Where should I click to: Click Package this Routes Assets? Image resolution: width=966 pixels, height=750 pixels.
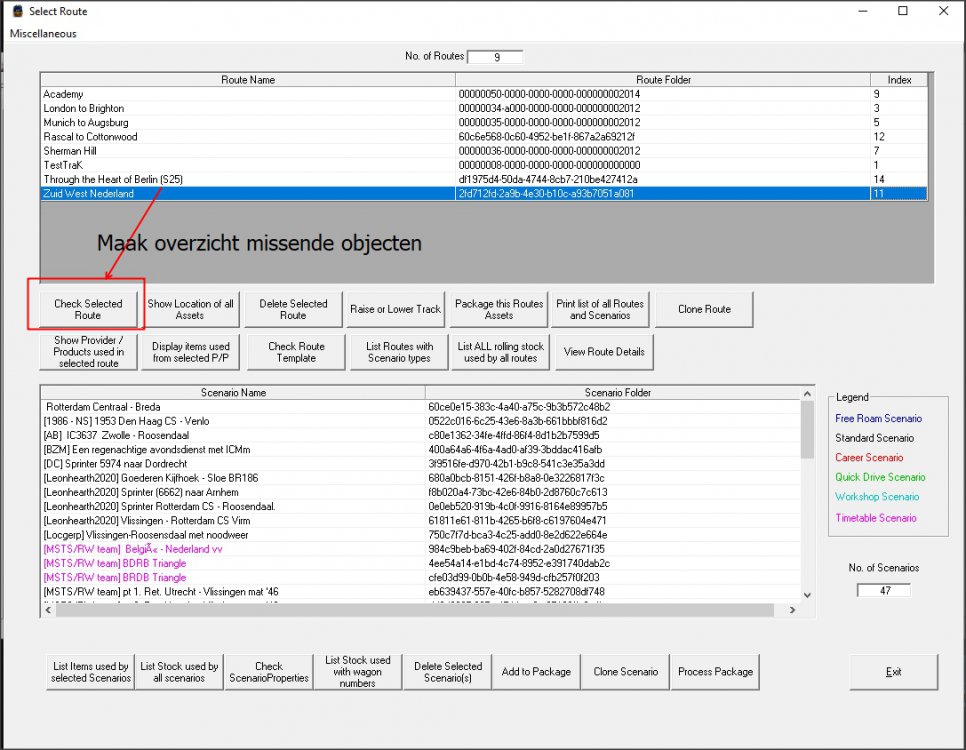[x=499, y=309]
